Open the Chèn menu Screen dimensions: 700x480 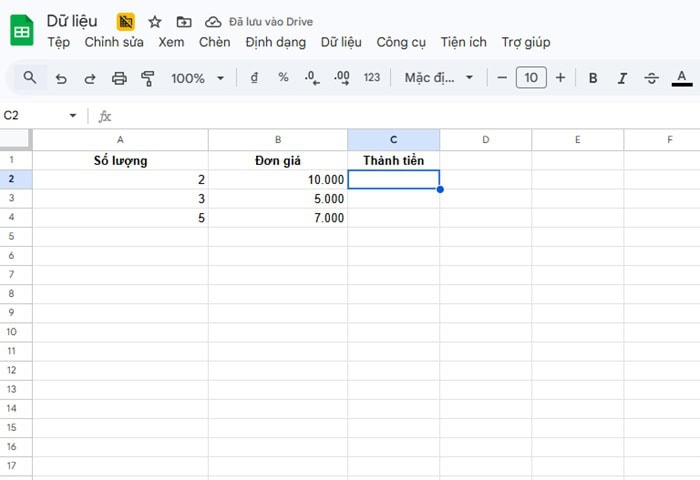point(214,42)
